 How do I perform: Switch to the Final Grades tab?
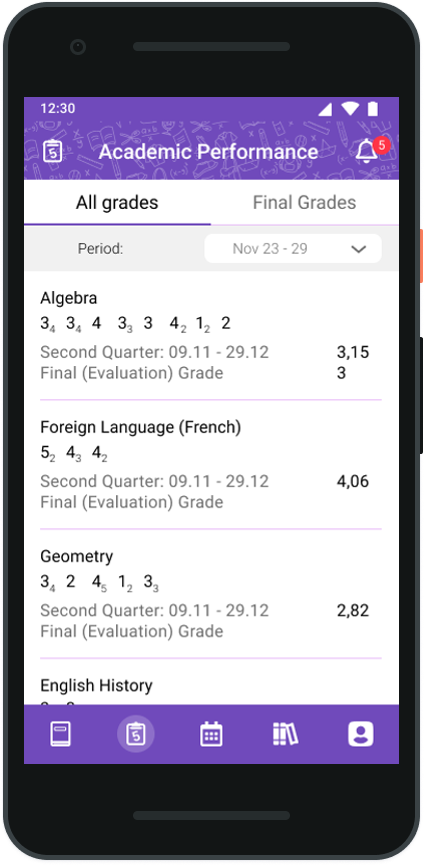(304, 202)
